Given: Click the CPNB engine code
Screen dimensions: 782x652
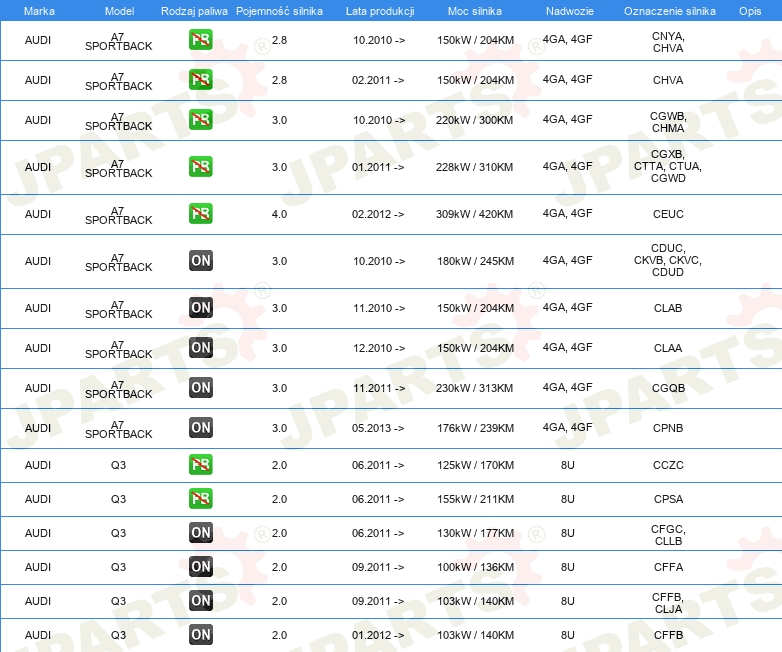Looking at the screenshot, I should pyautogui.click(x=668, y=428).
